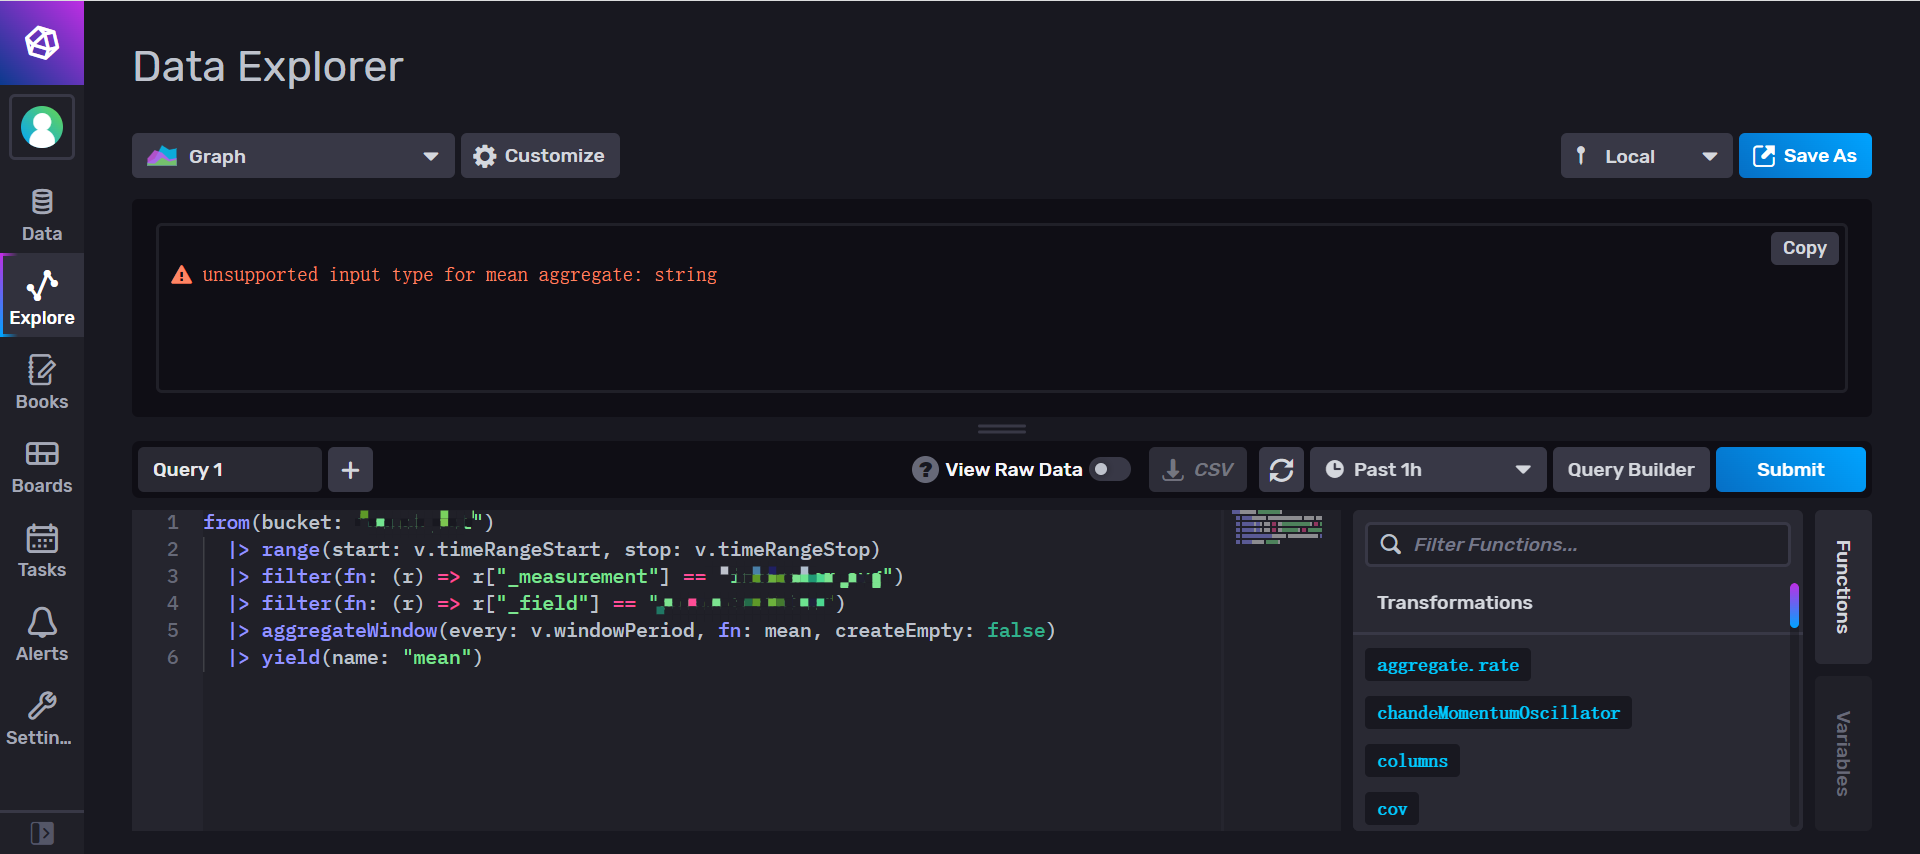The width and height of the screenshot is (1920, 854).
Task: Click the InfluxDB logo icon
Action: click(42, 43)
